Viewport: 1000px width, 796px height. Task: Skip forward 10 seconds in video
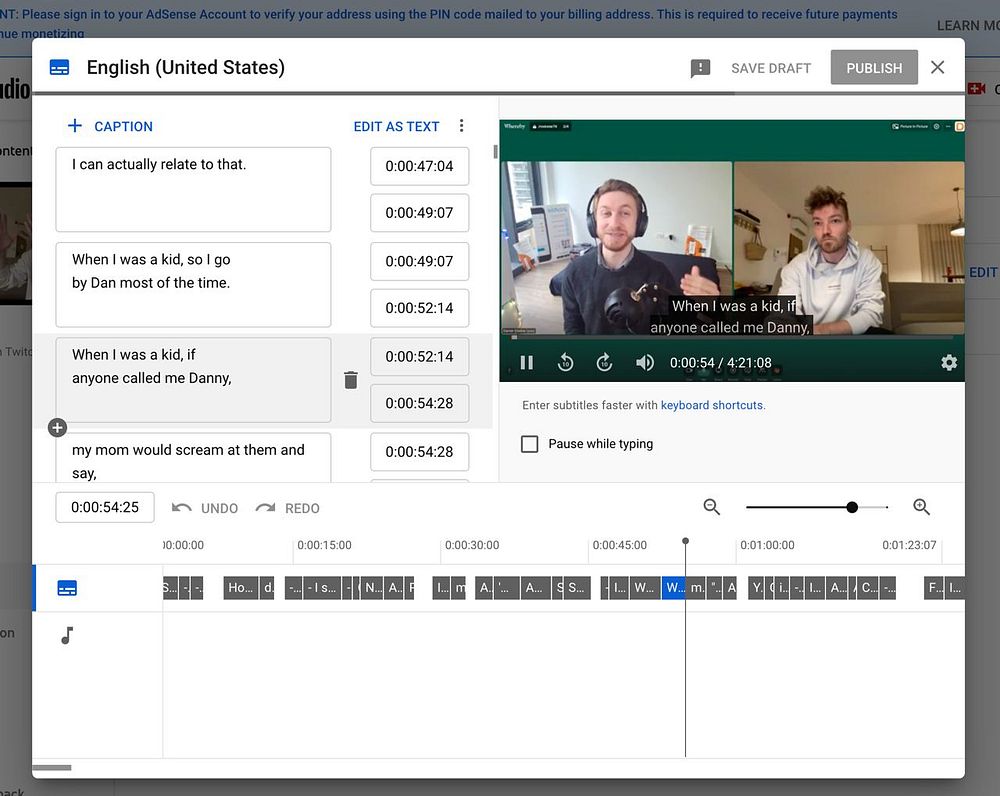(604, 363)
